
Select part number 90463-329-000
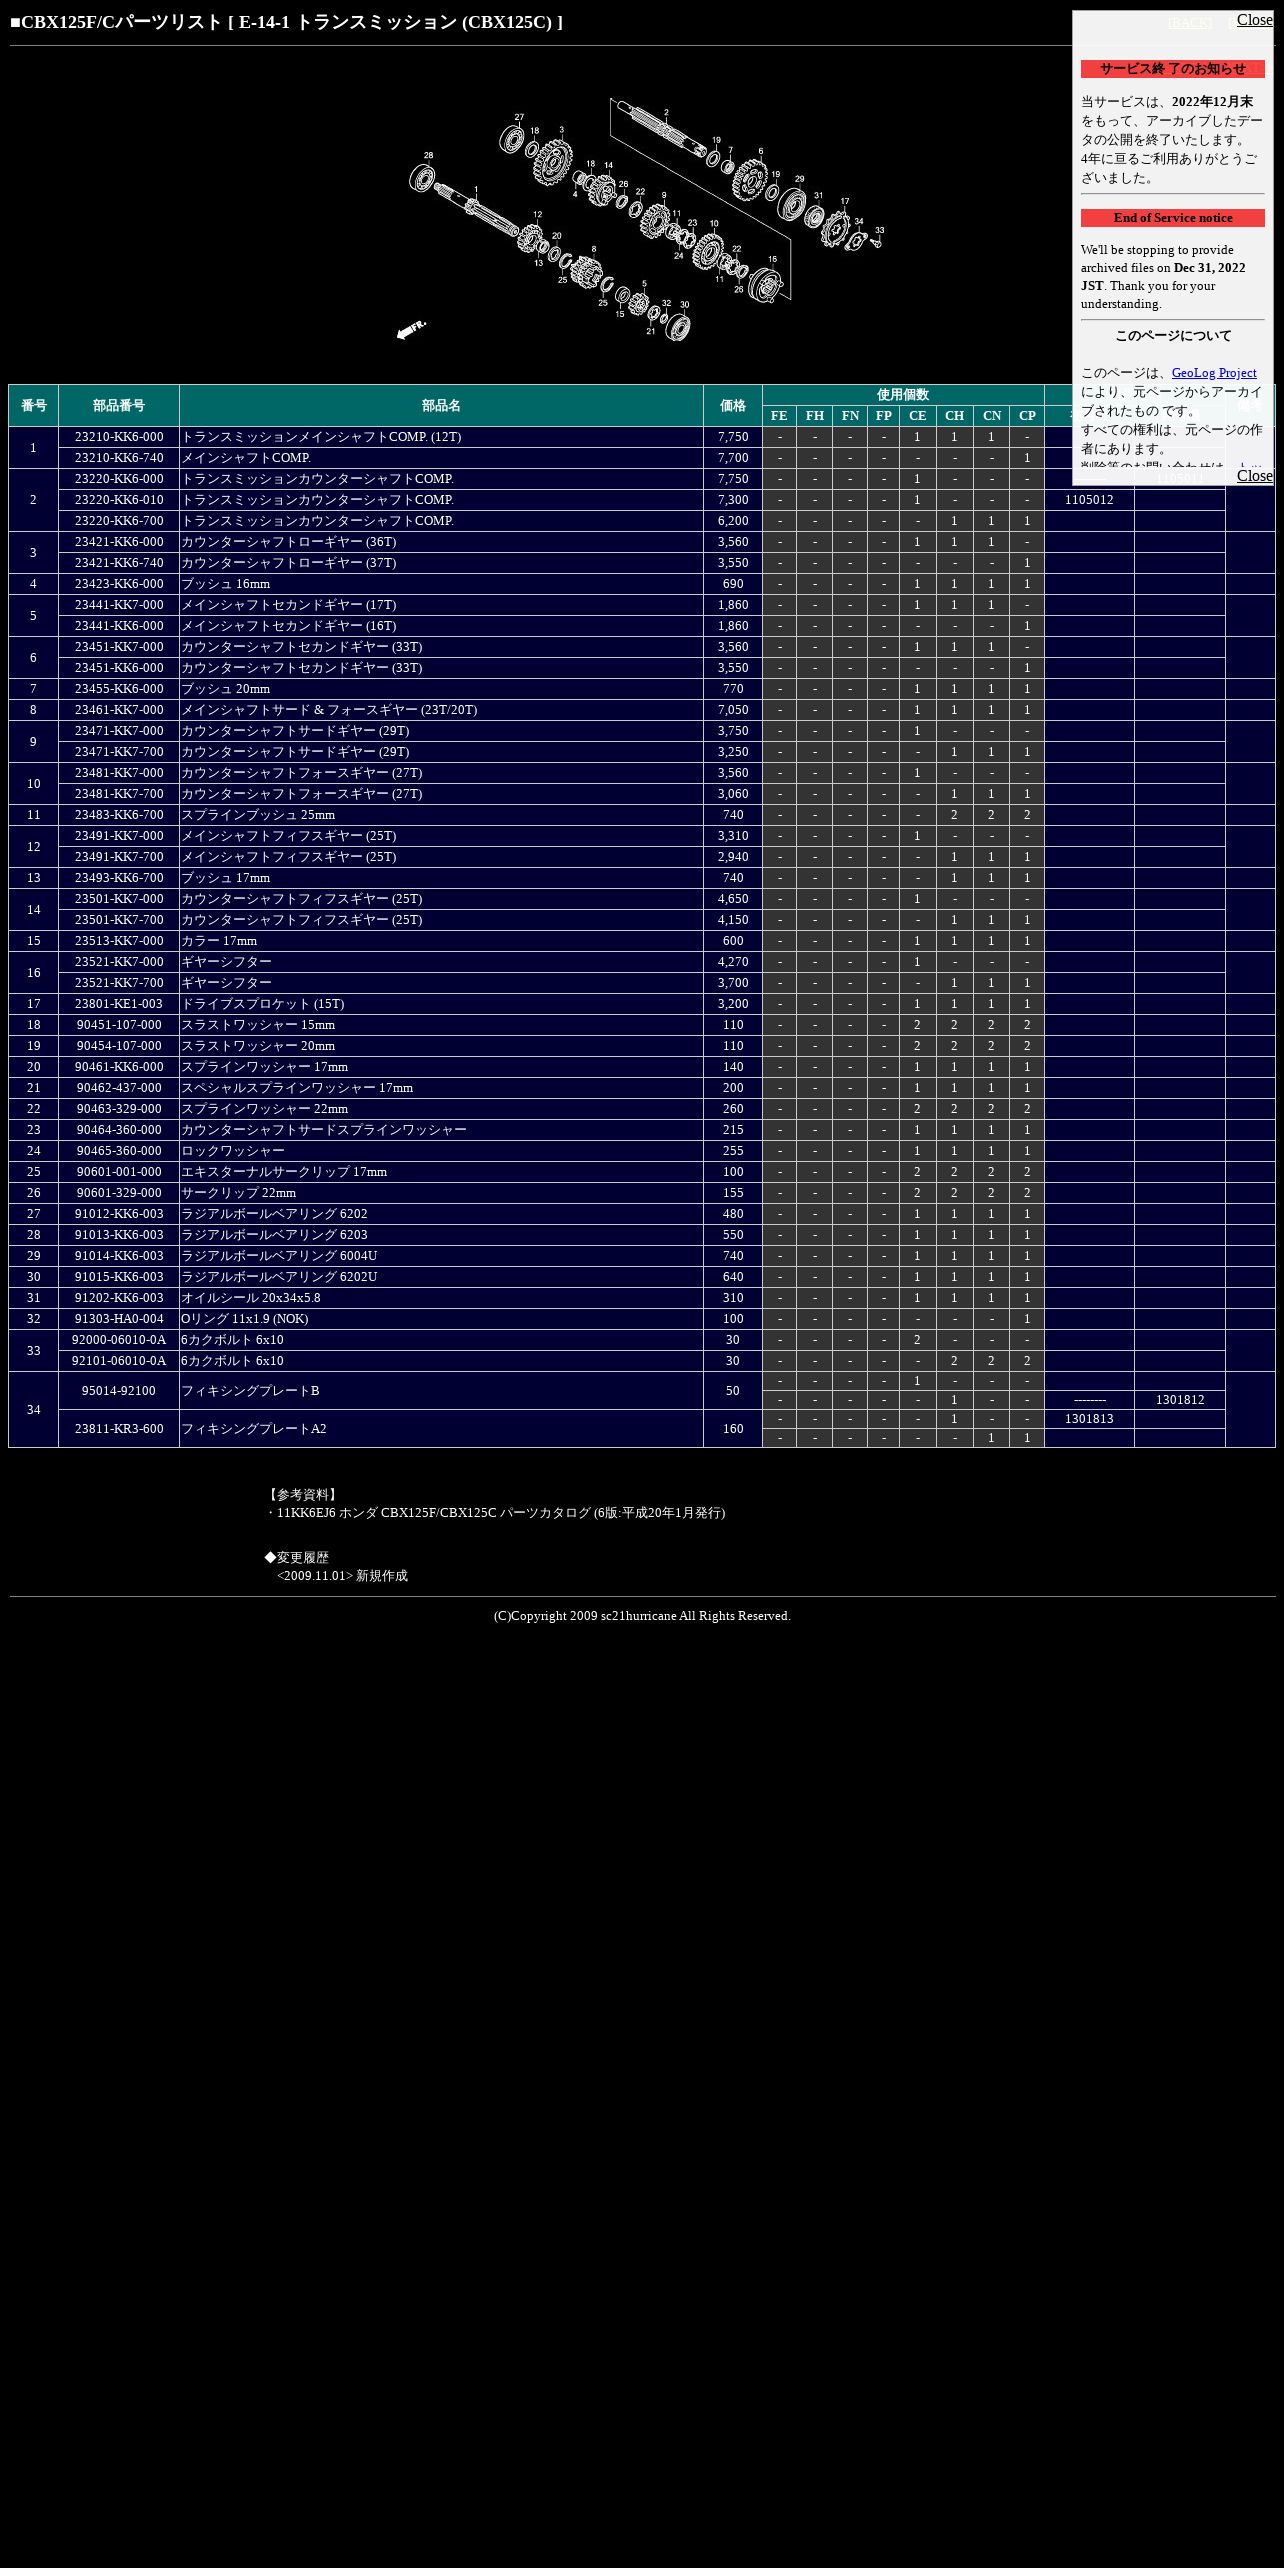click(x=119, y=1109)
